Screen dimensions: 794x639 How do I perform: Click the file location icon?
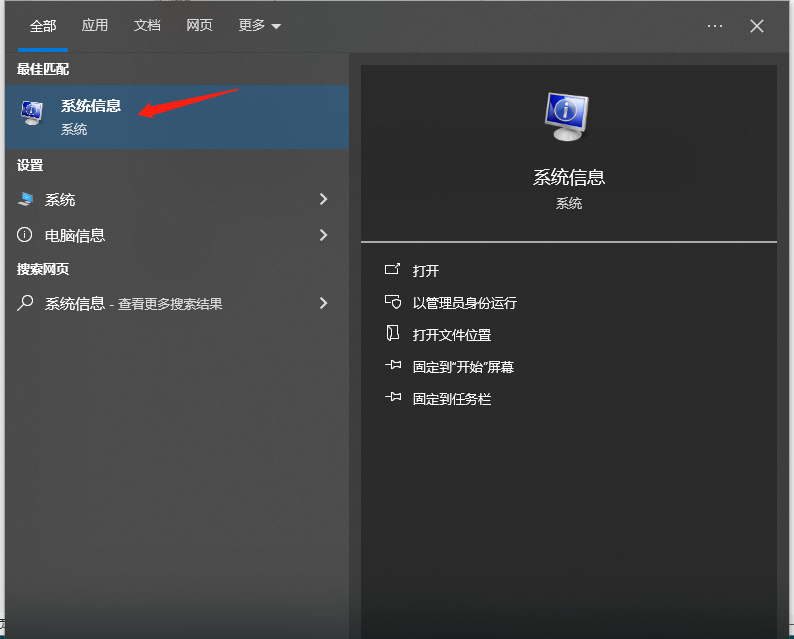392,333
